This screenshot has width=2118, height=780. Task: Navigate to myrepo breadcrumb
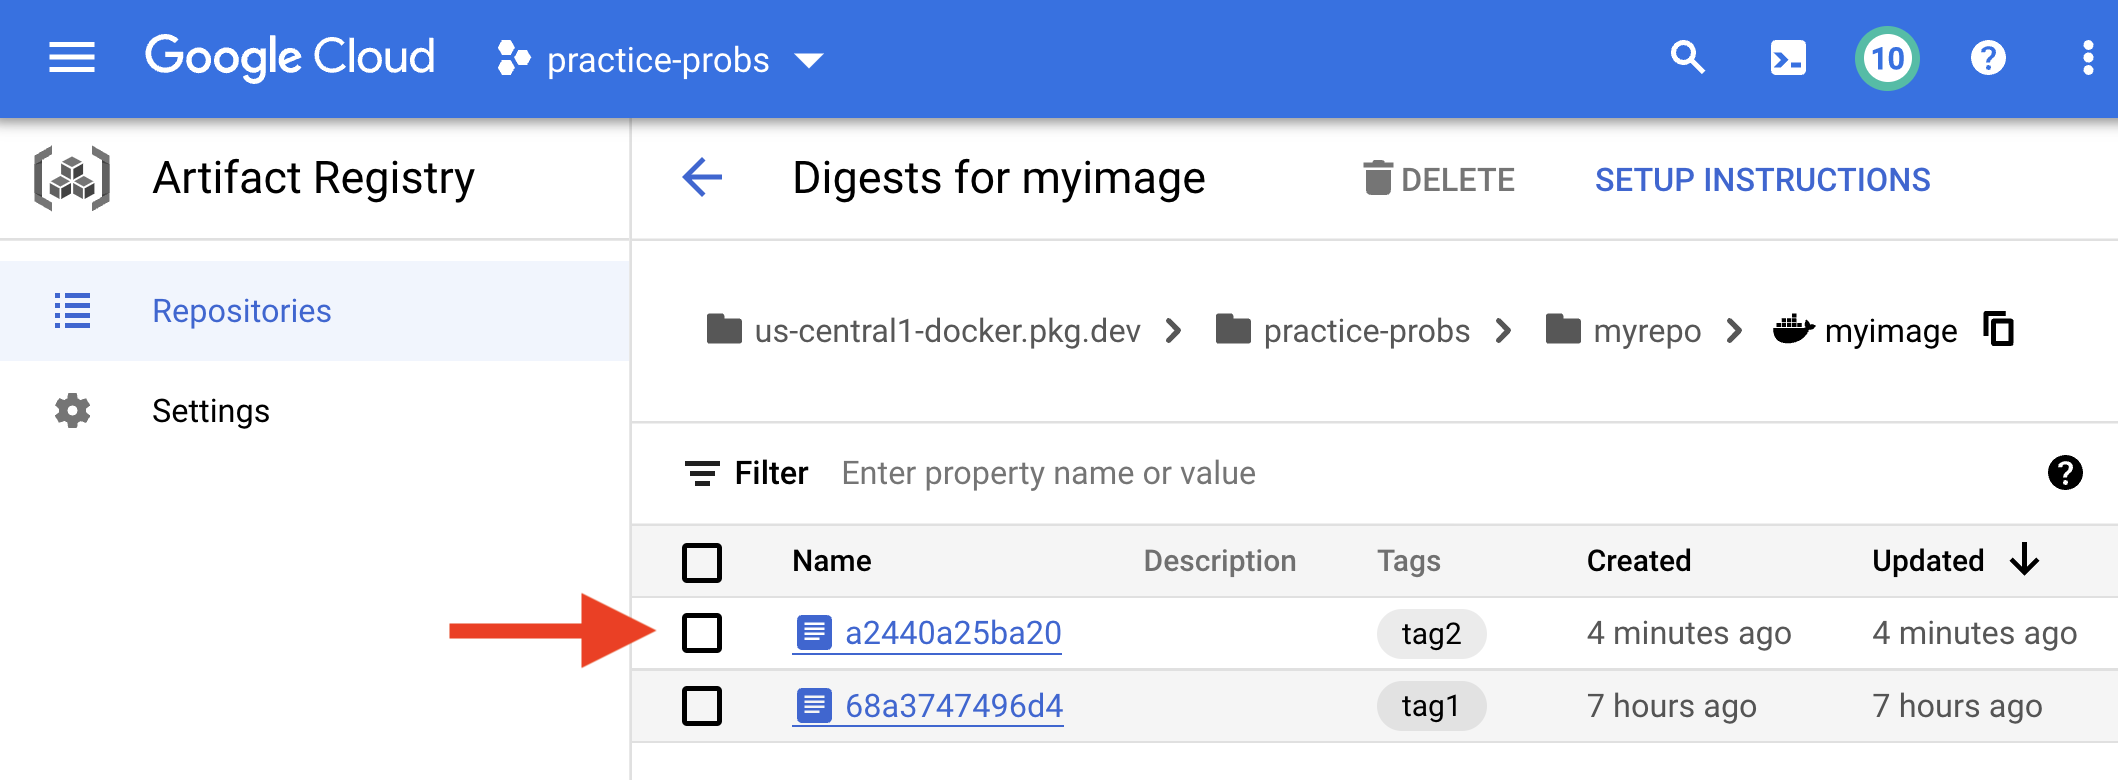[1647, 331]
